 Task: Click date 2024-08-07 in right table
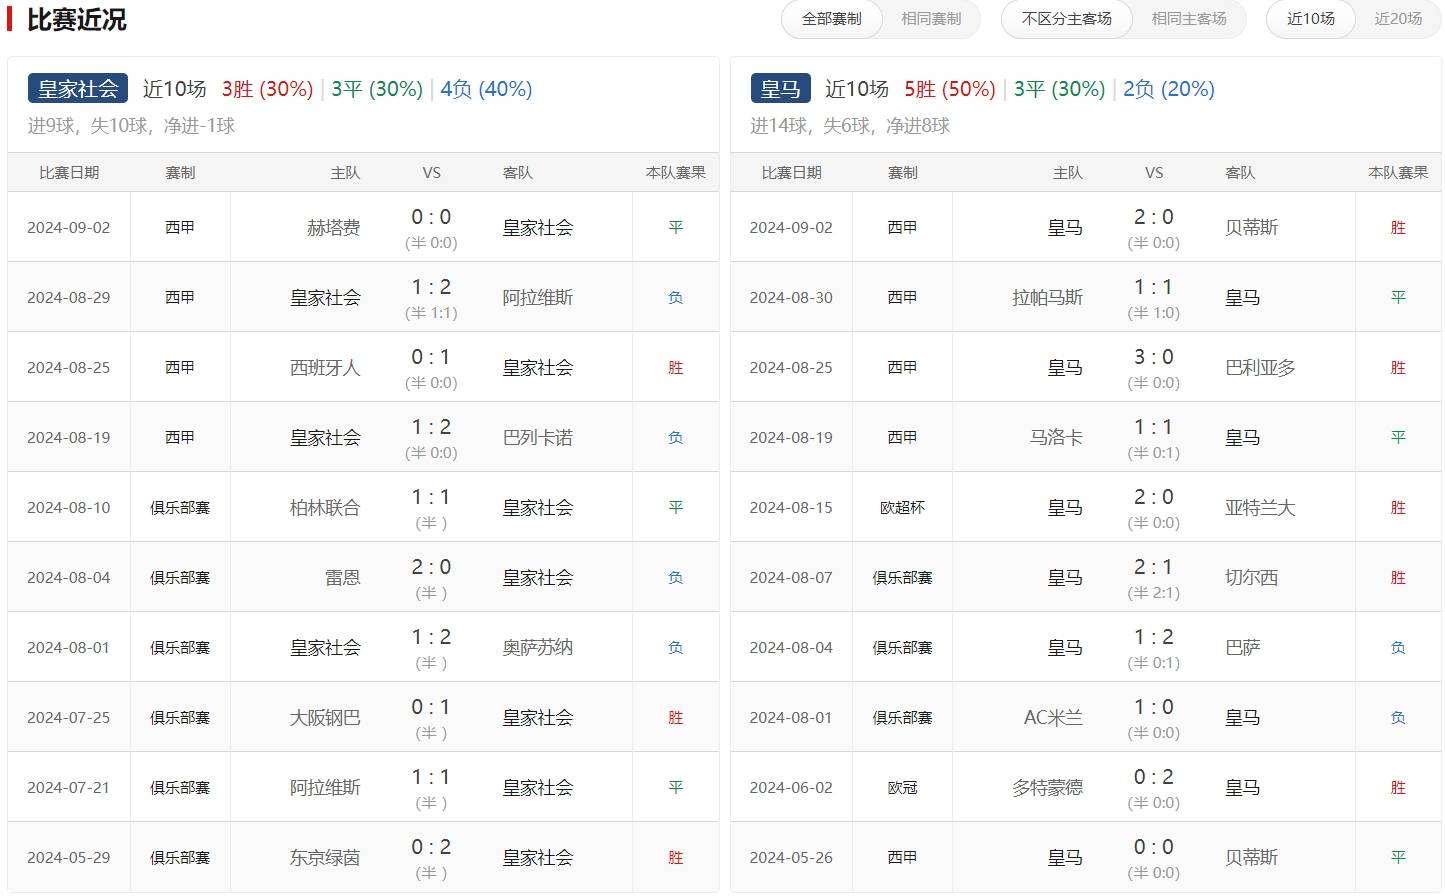click(791, 578)
